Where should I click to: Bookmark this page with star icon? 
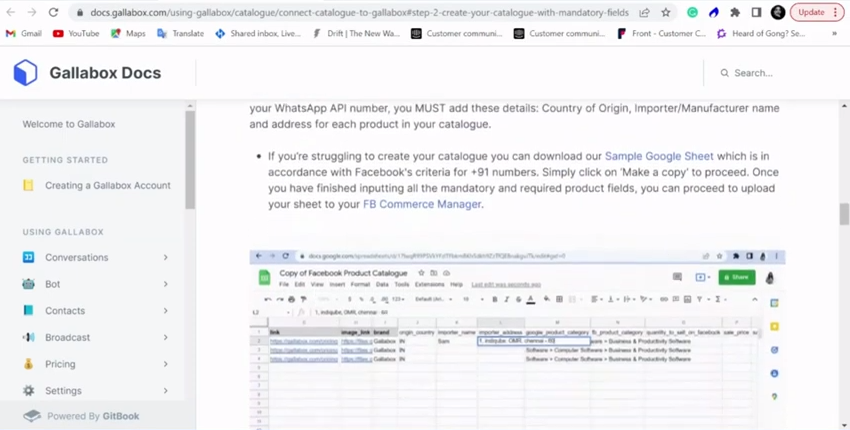point(666,12)
